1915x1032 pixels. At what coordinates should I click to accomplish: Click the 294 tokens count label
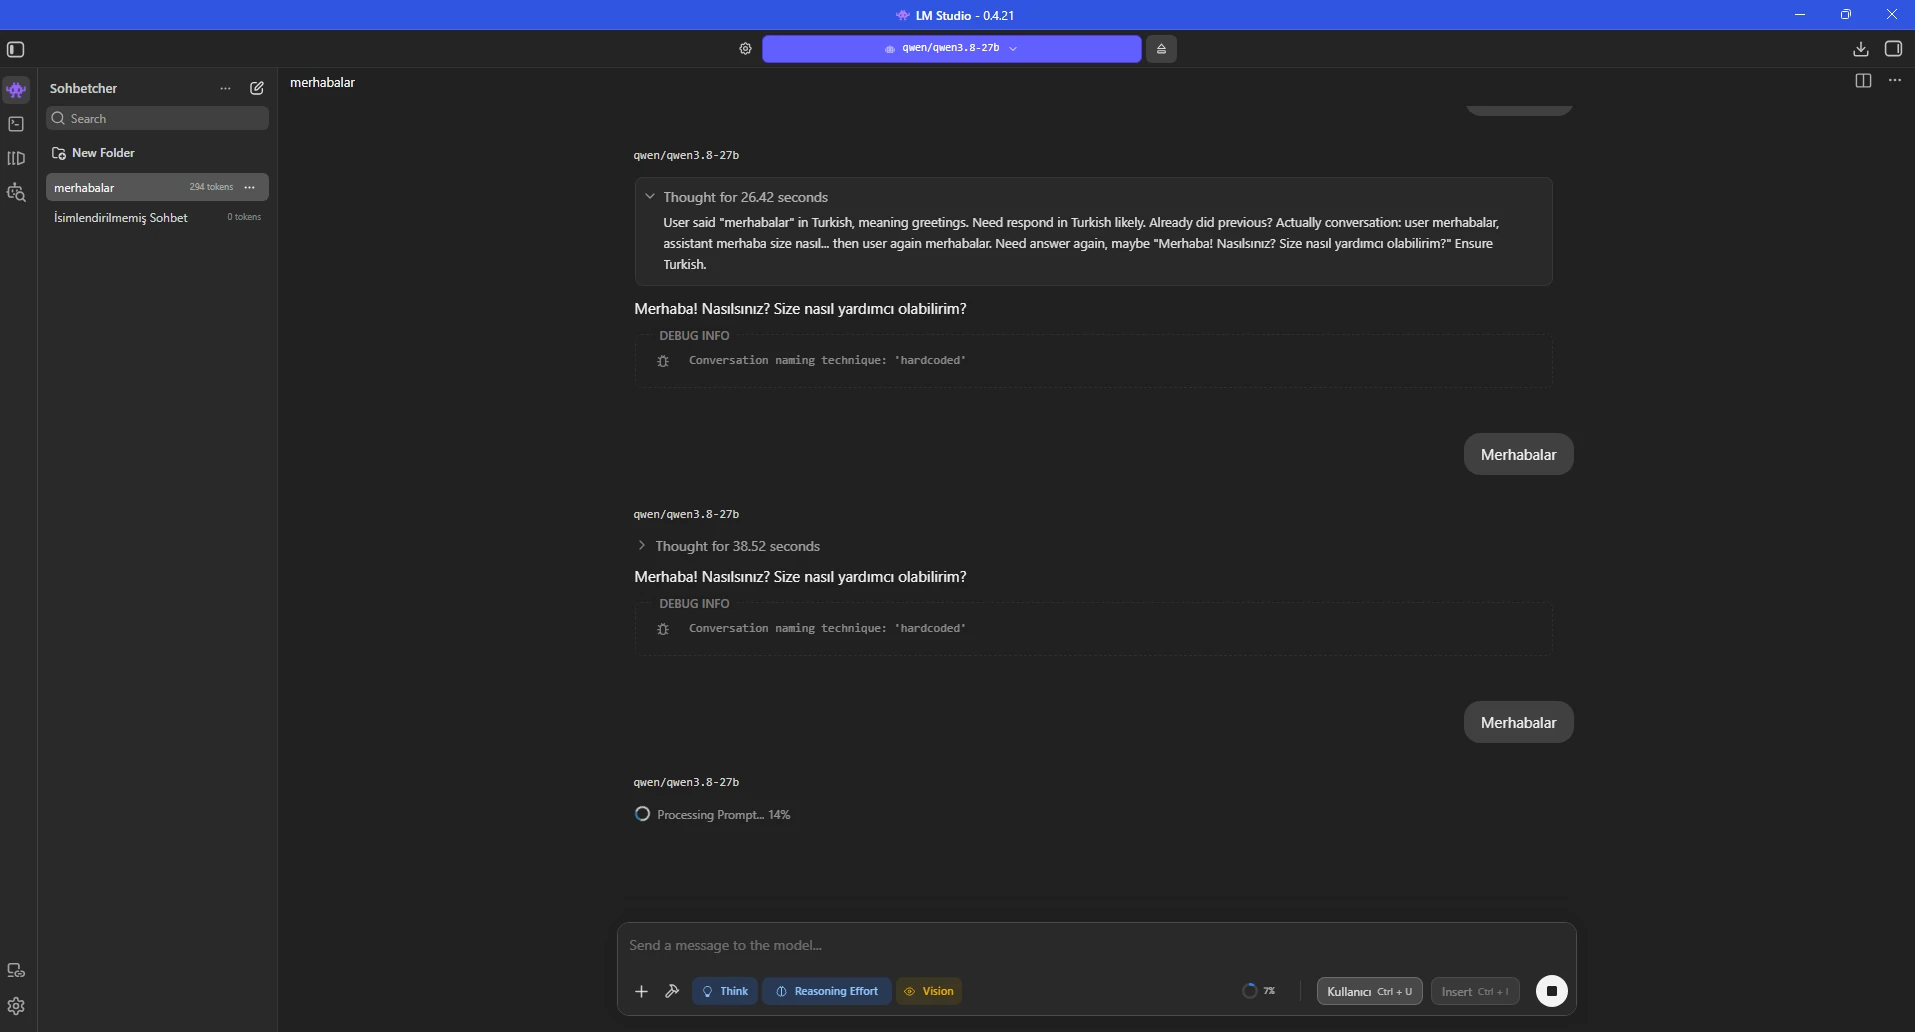(x=211, y=187)
